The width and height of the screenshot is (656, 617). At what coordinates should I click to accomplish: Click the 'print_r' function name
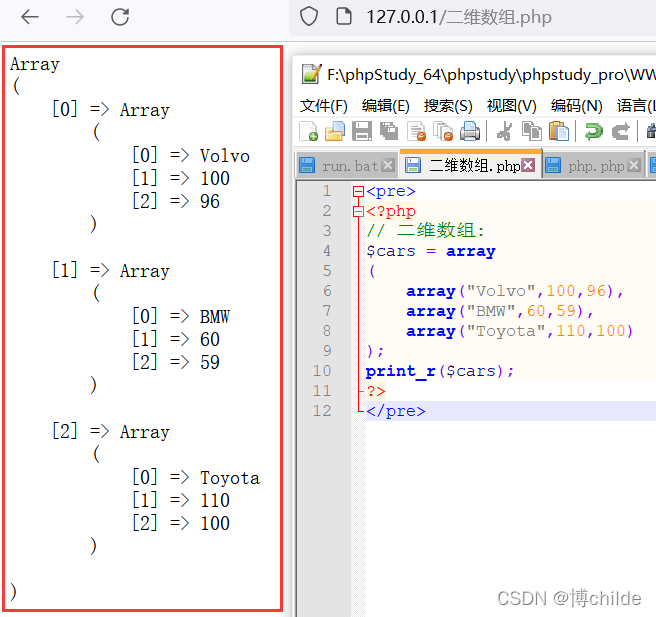tap(401, 371)
